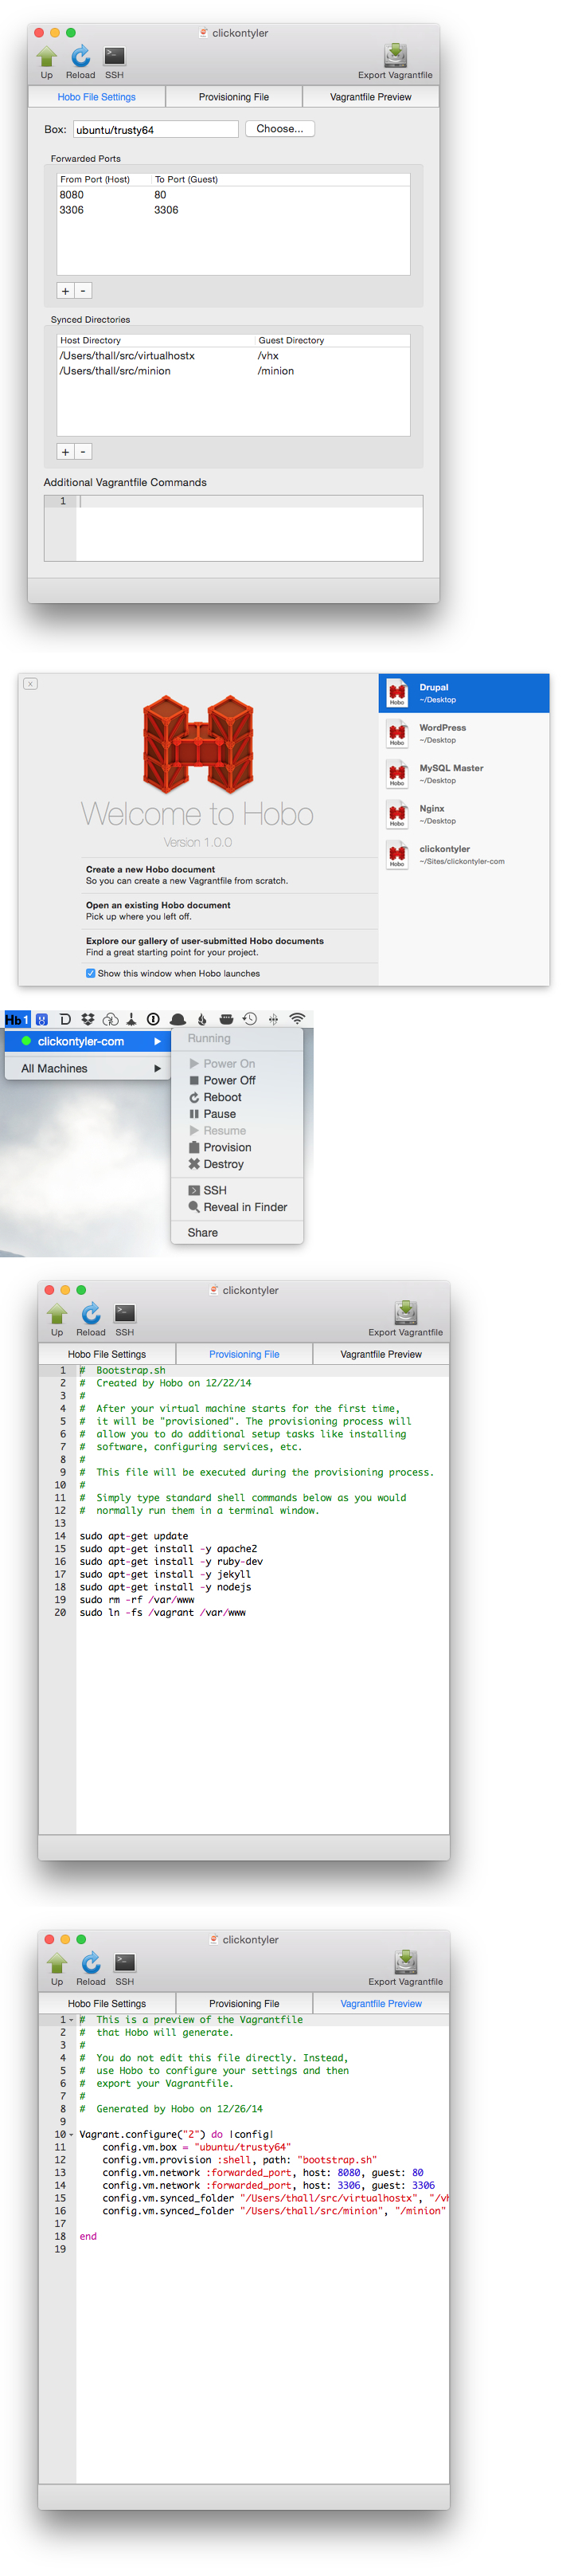
Task: Click the Bluetooth menu bar icon
Action: 273,1019
